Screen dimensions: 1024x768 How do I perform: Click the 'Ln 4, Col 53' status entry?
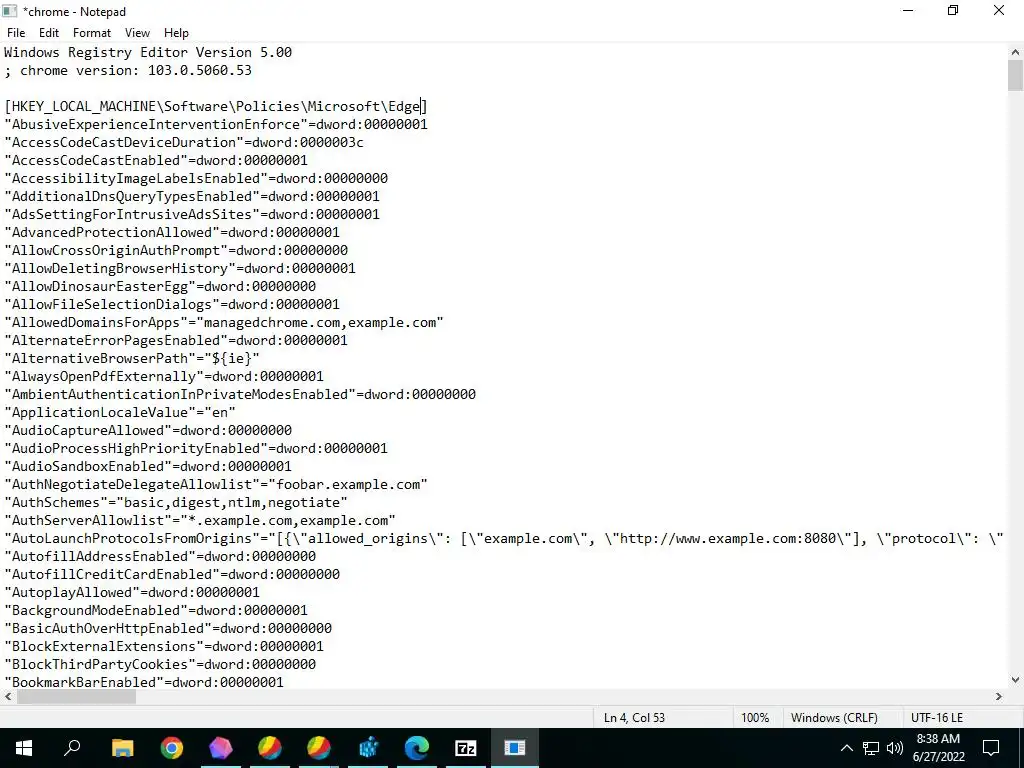point(634,717)
